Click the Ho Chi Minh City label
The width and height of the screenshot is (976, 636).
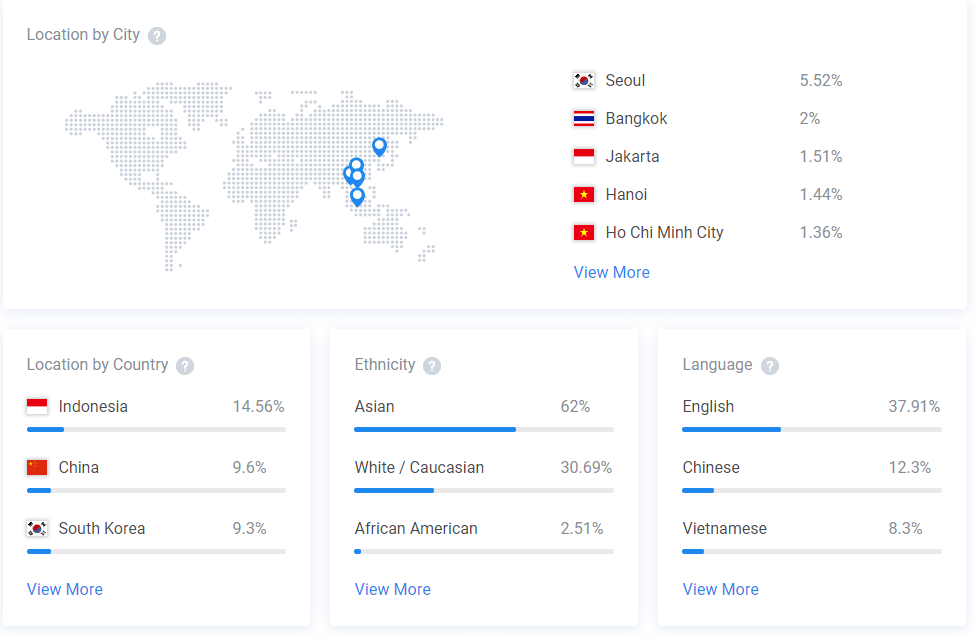(664, 233)
